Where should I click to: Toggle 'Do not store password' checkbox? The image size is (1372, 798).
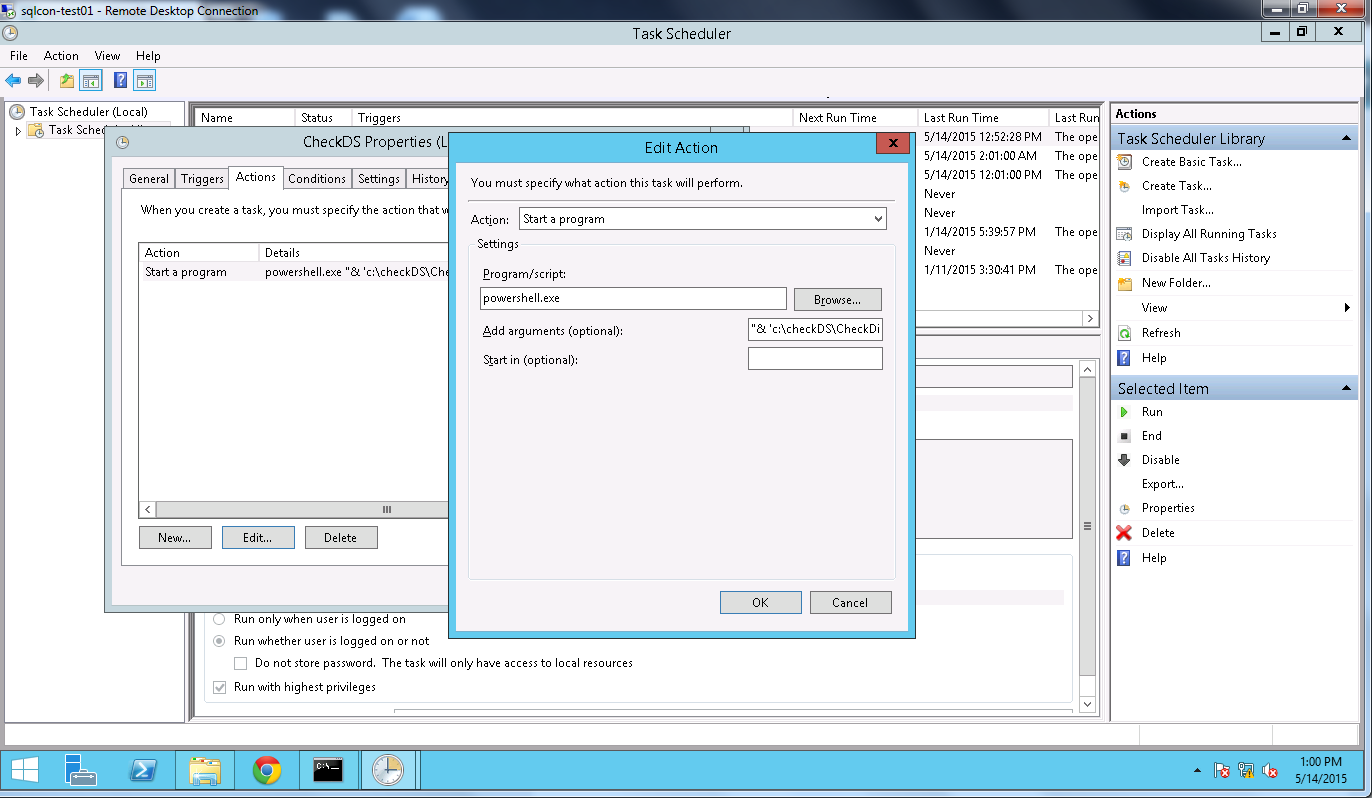pyautogui.click(x=240, y=663)
